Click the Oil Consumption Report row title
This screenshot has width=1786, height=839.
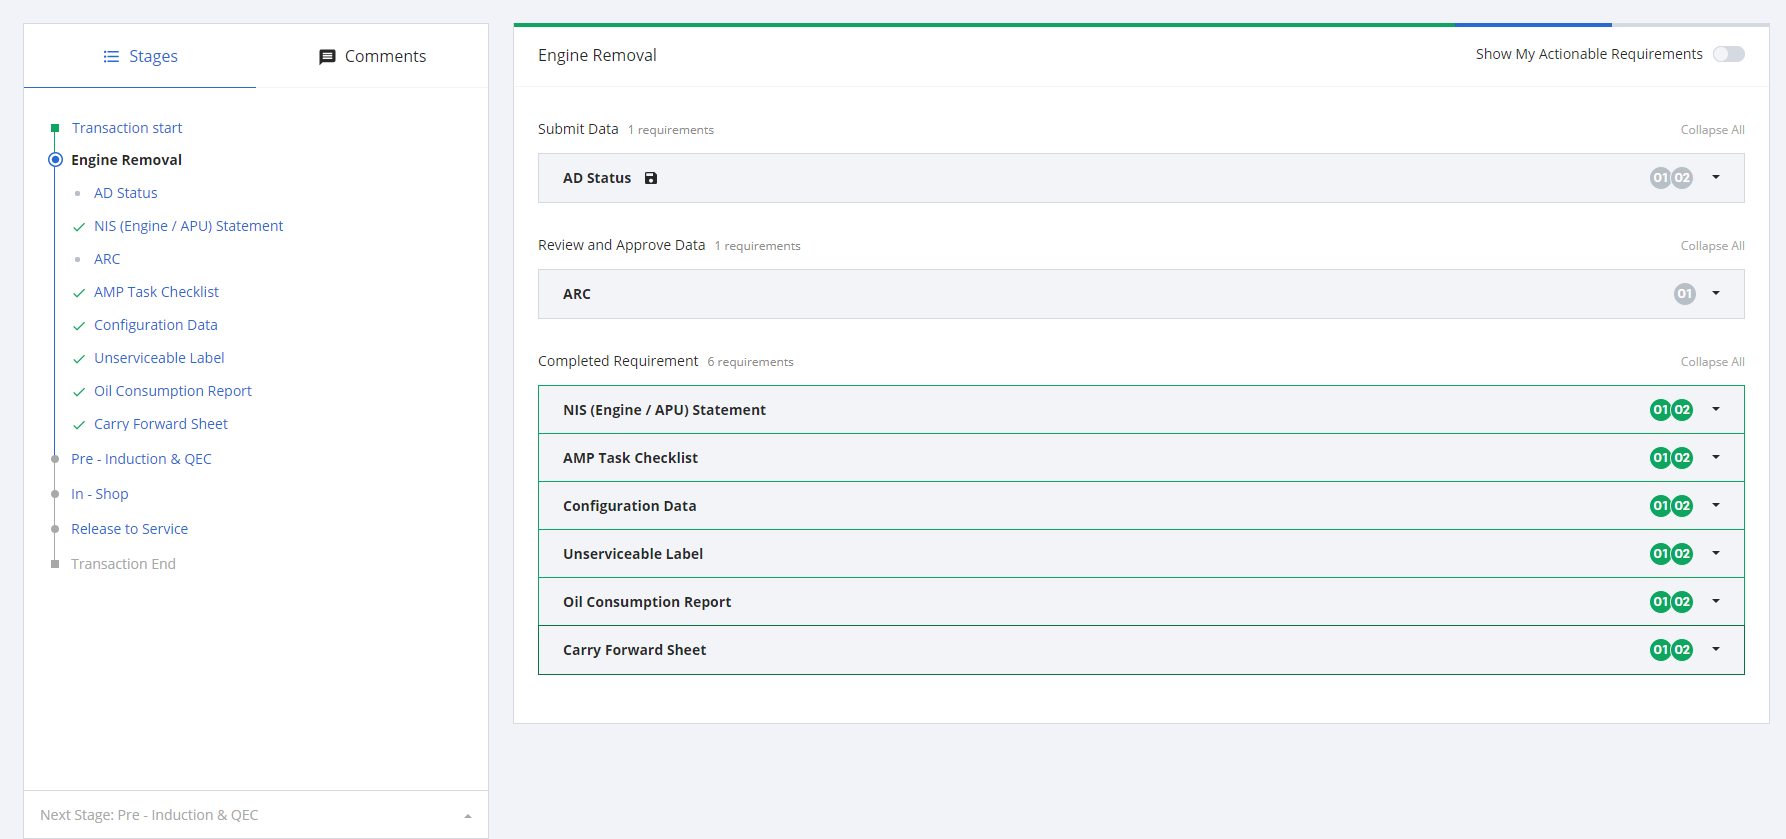[647, 602]
